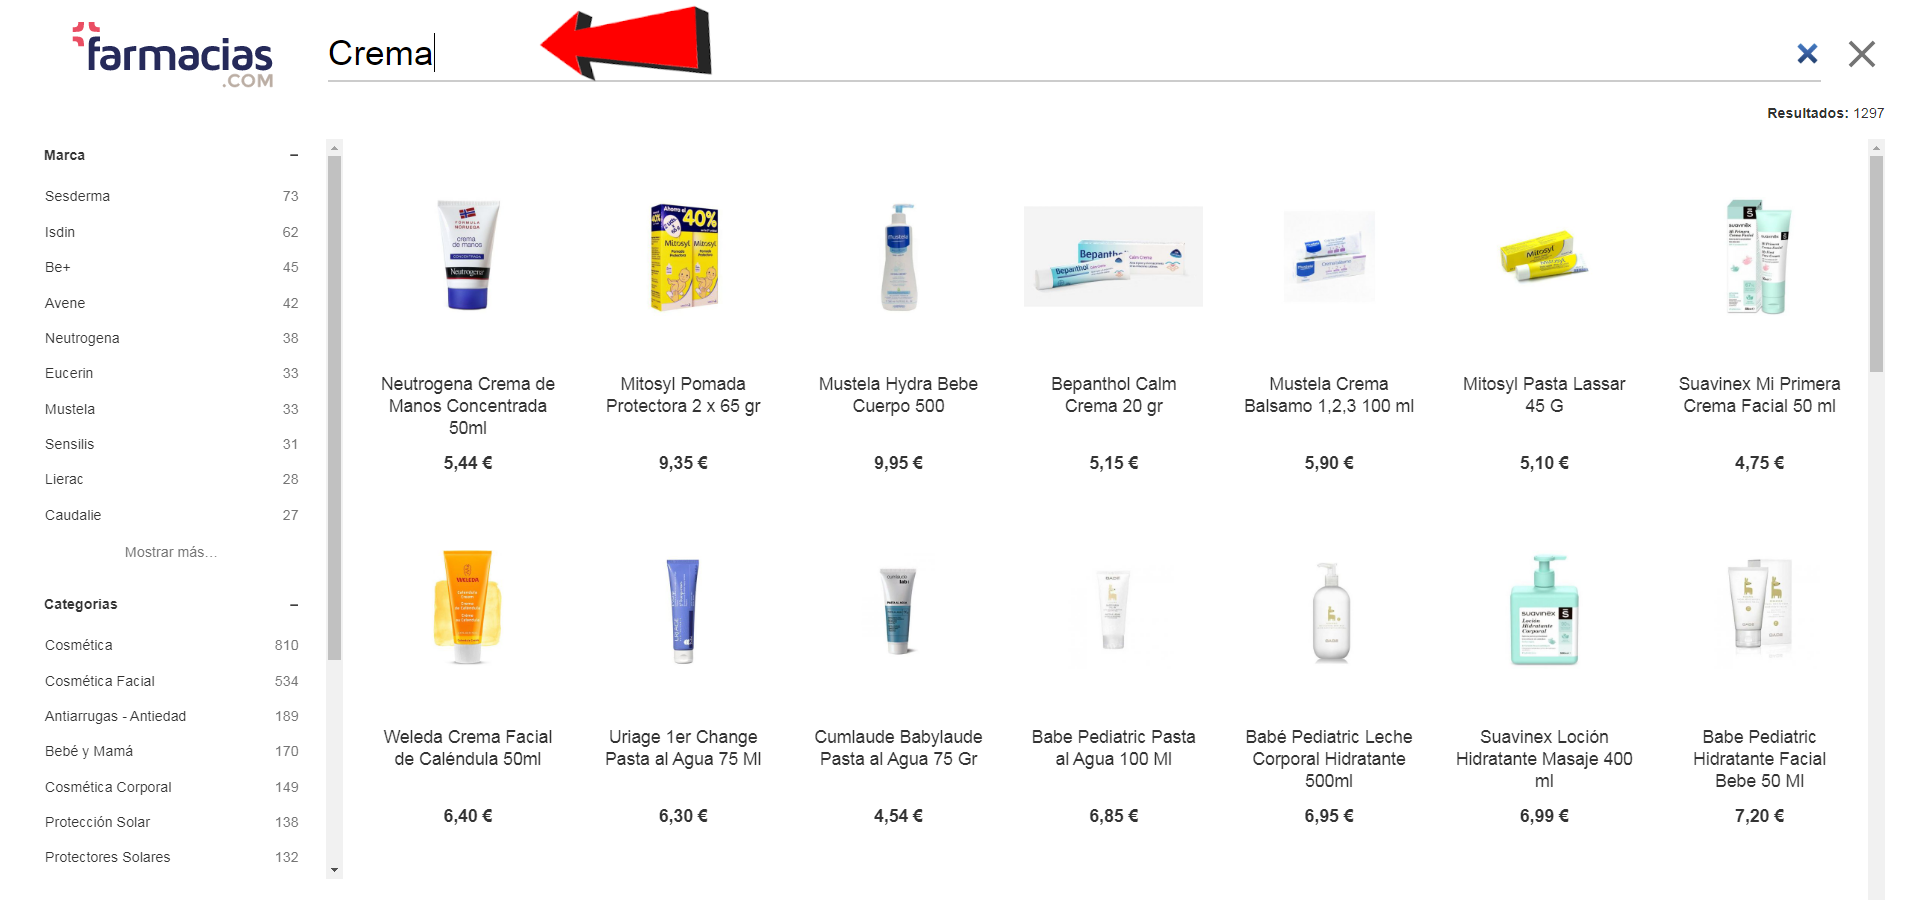Screen dimensions: 1906x900
Task: Collapse the Categorías filter section
Action: pyautogui.click(x=294, y=605)
